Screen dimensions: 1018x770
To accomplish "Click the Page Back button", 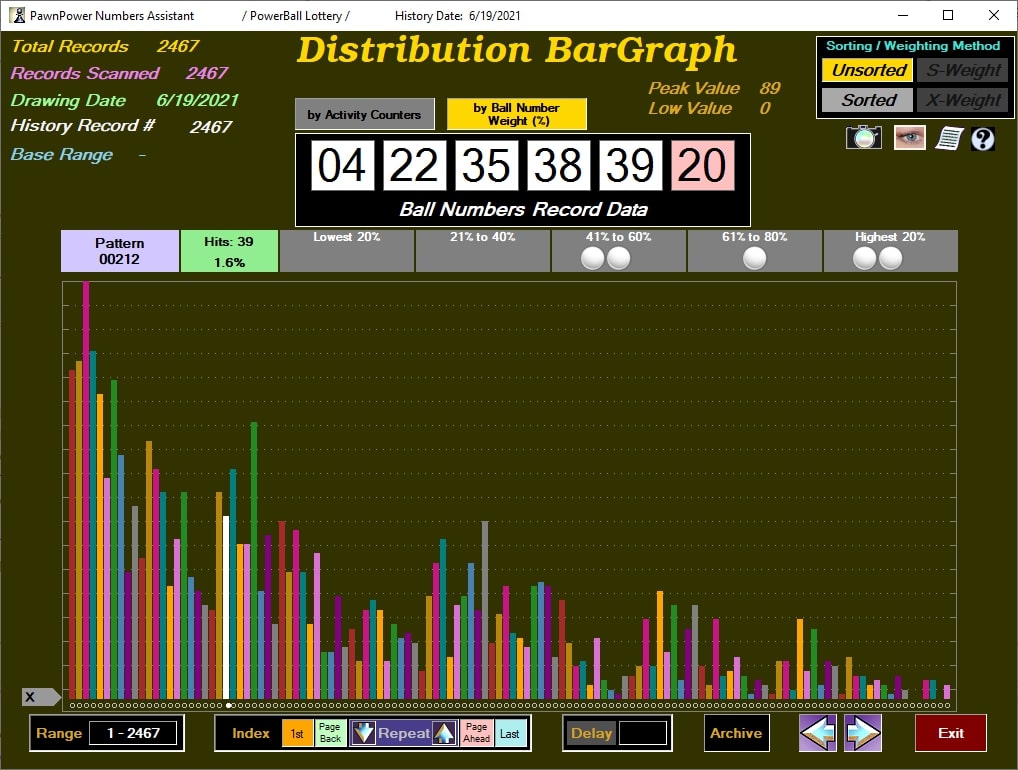I will point(330,733).
